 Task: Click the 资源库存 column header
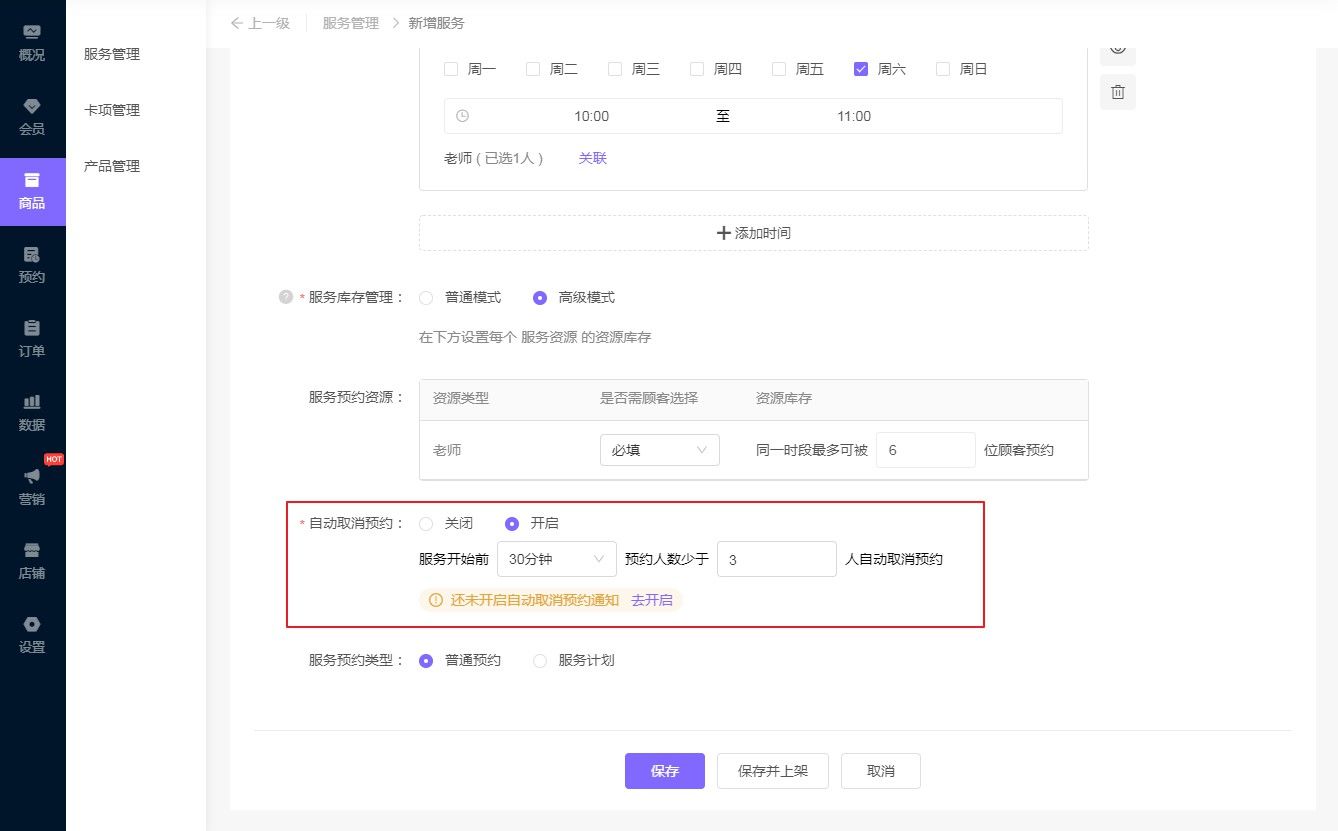pos(784,398)
